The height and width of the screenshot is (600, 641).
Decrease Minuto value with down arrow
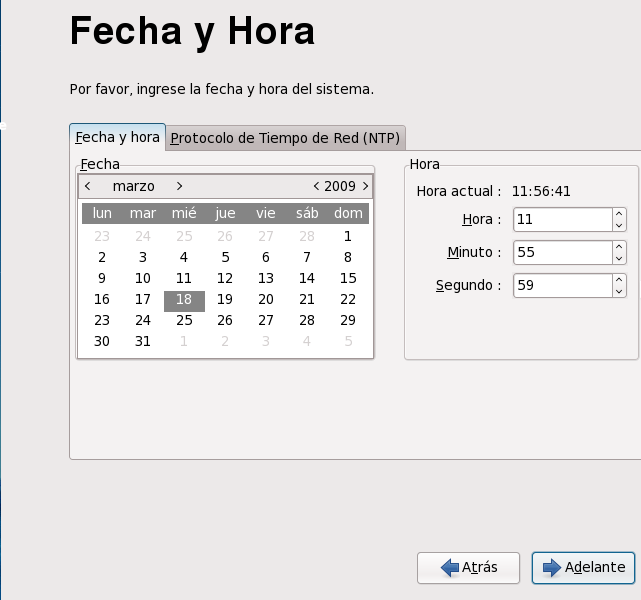pyautogui.click(x=619, y=258)
